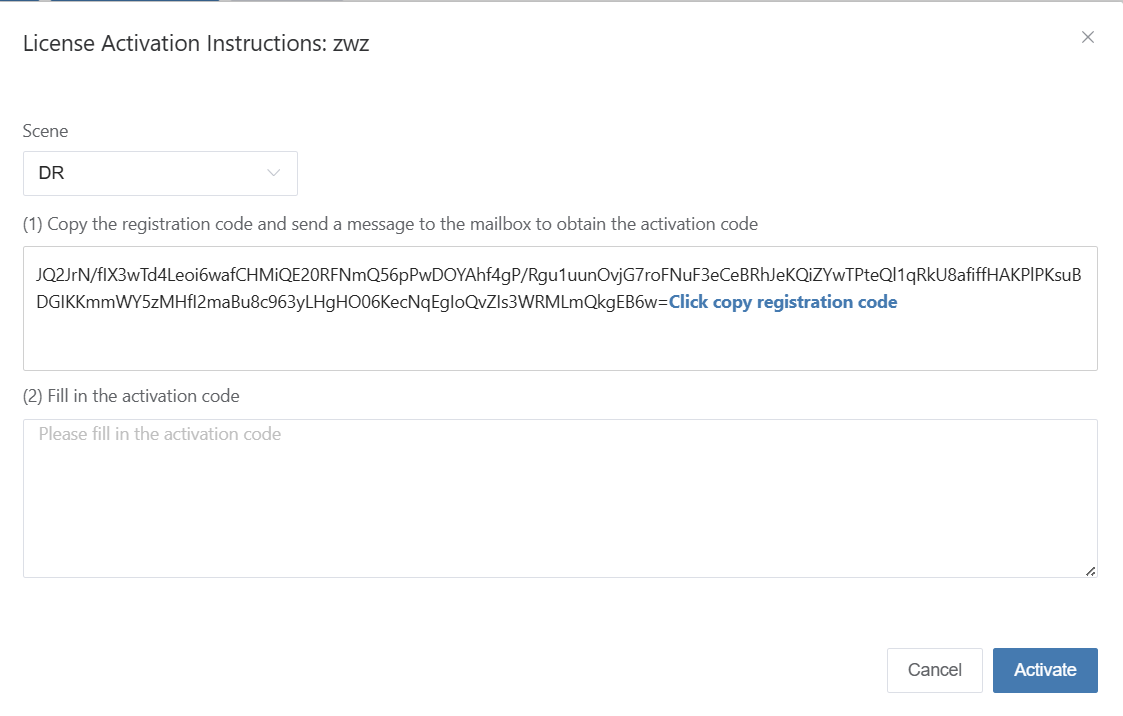The width and height of the screenshot is (1123, 716).
Task: Click the '(2) Fill in the activation code' label
Action: [x=131, y=396]
